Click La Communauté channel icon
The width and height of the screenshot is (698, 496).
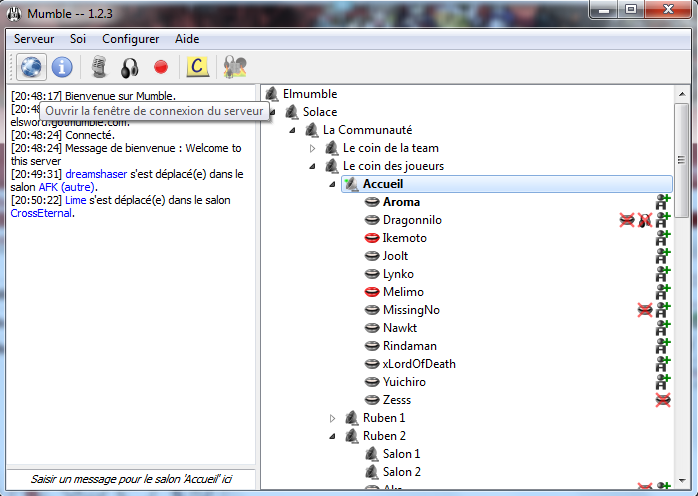pos(312,130)
